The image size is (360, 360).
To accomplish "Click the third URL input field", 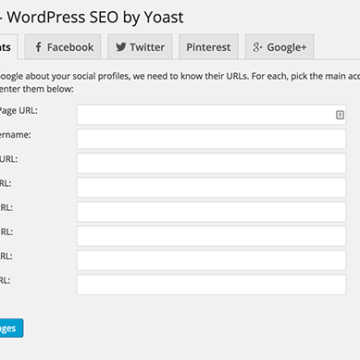I will [211, 163].
